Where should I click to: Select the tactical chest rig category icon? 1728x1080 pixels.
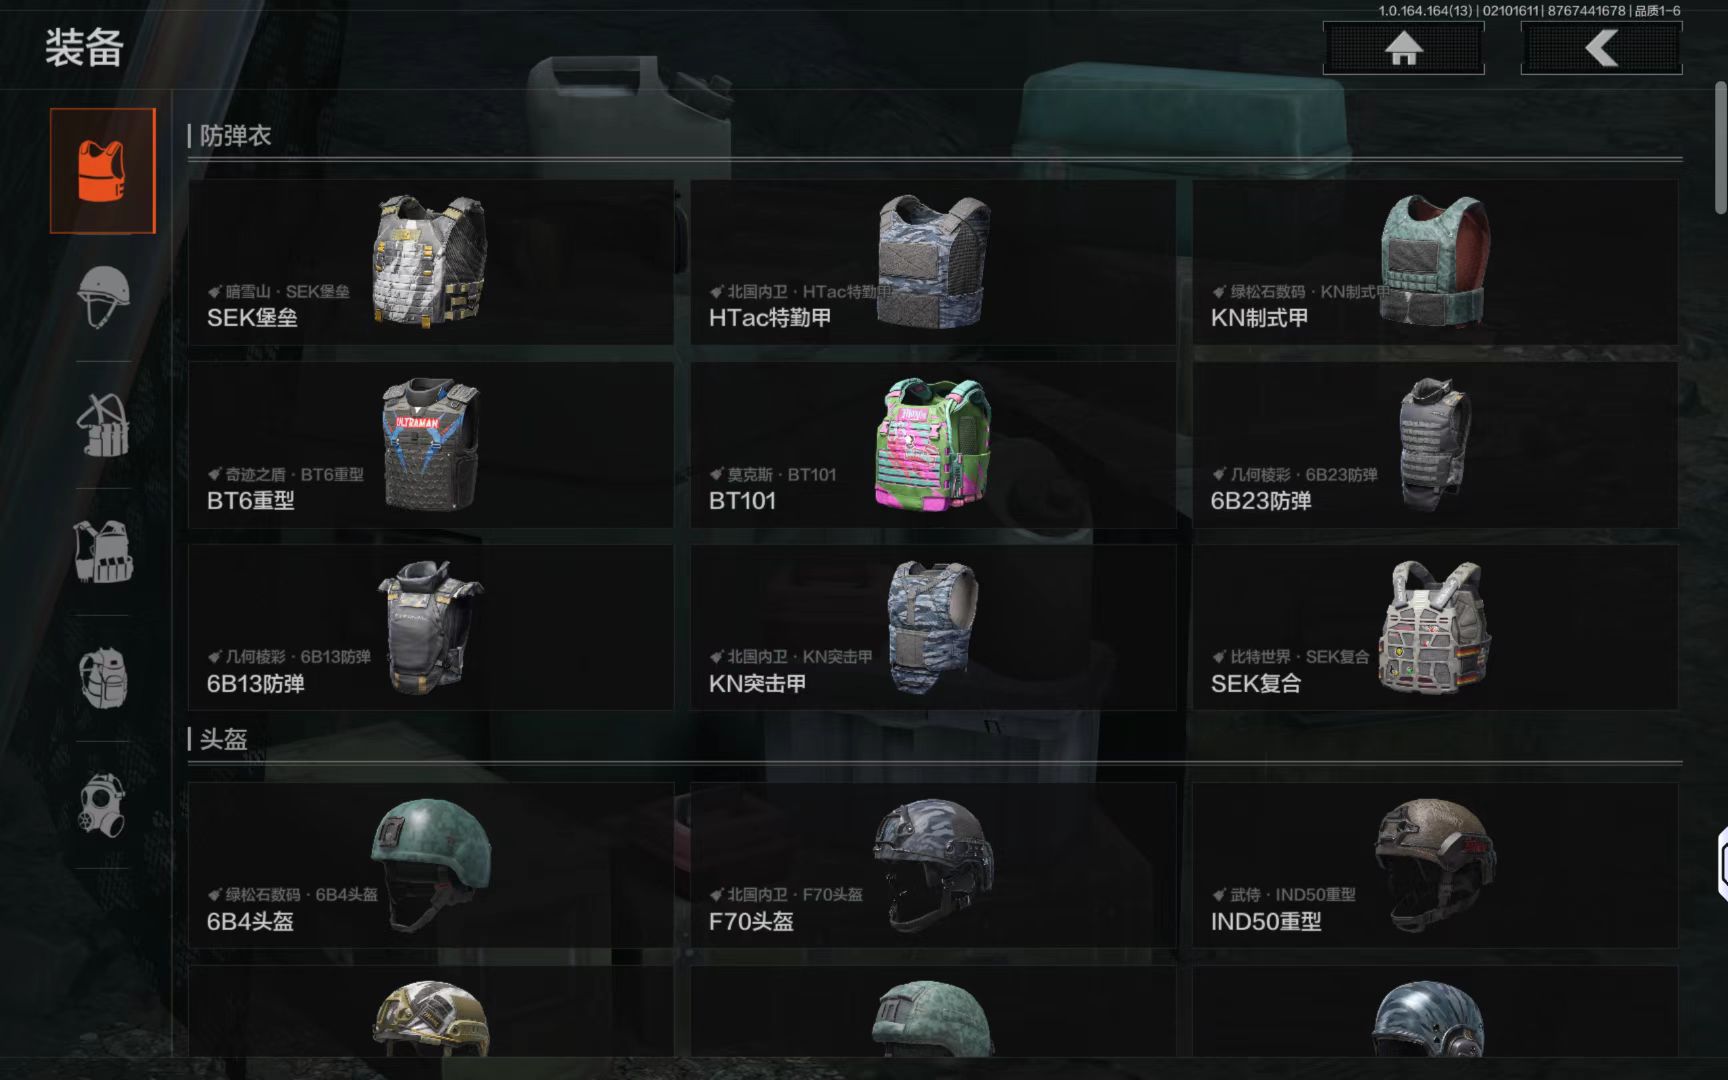tap(103, 551)
